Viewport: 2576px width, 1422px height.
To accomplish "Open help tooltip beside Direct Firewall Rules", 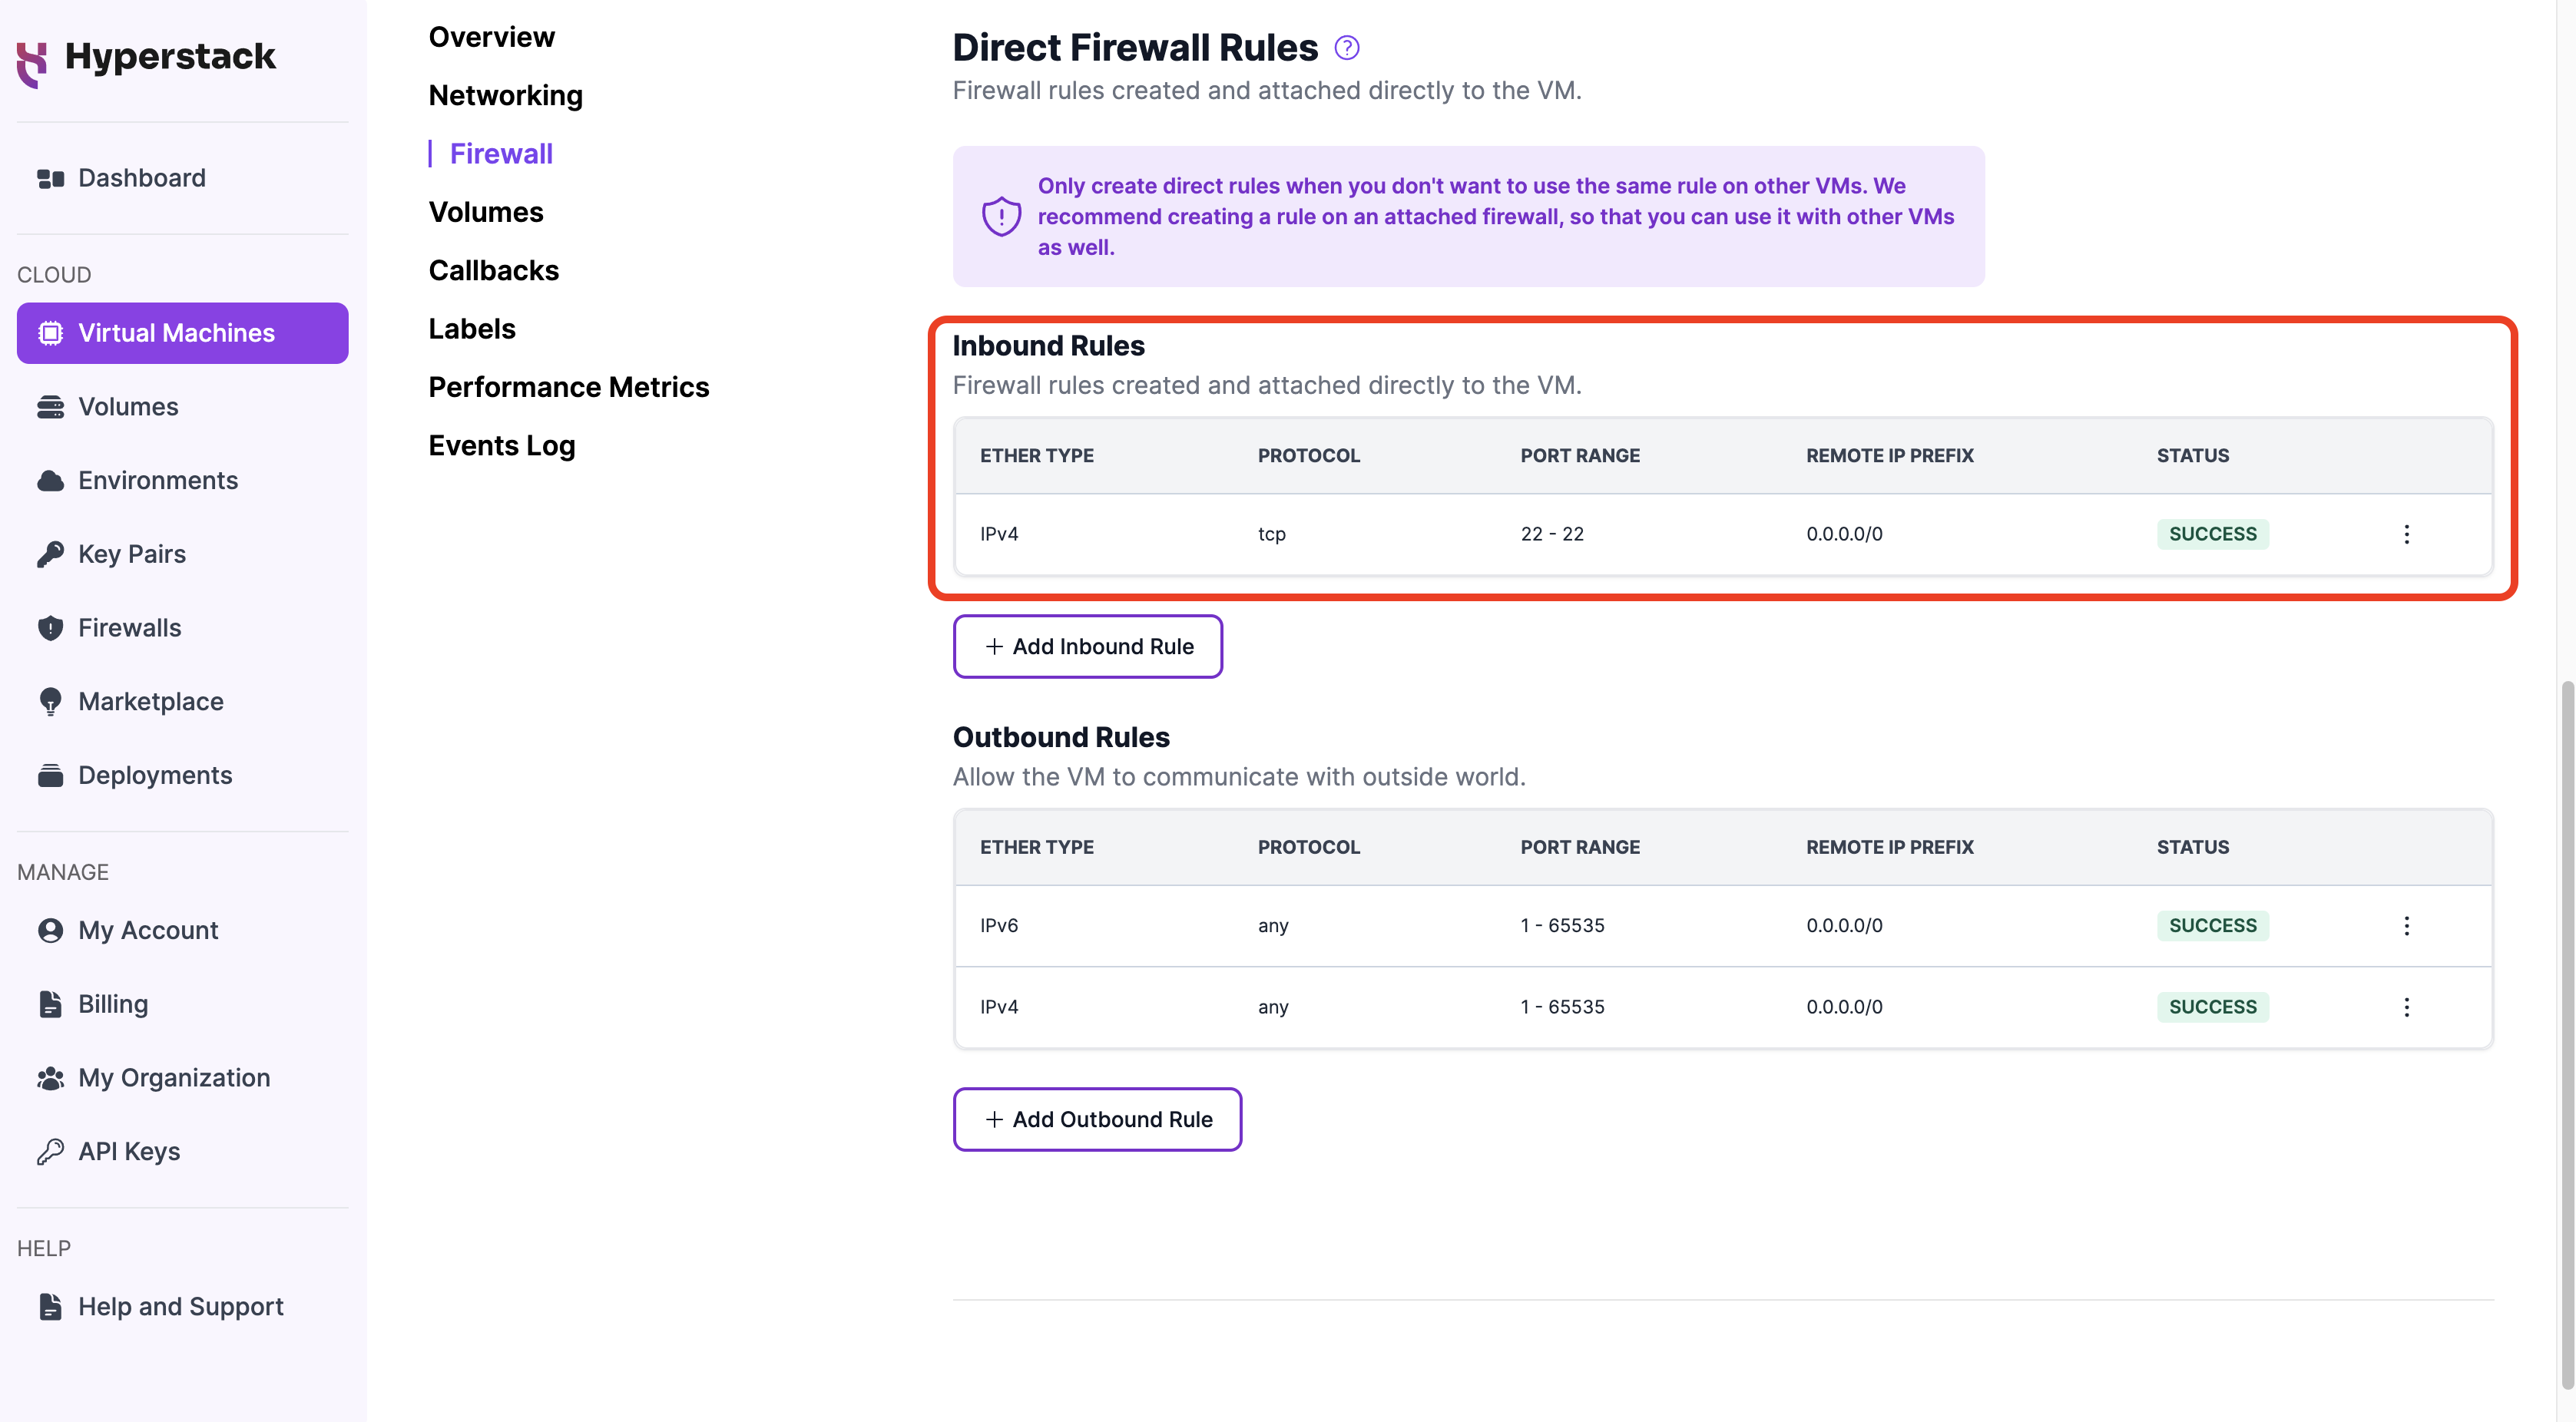I will click(1347, 48).
